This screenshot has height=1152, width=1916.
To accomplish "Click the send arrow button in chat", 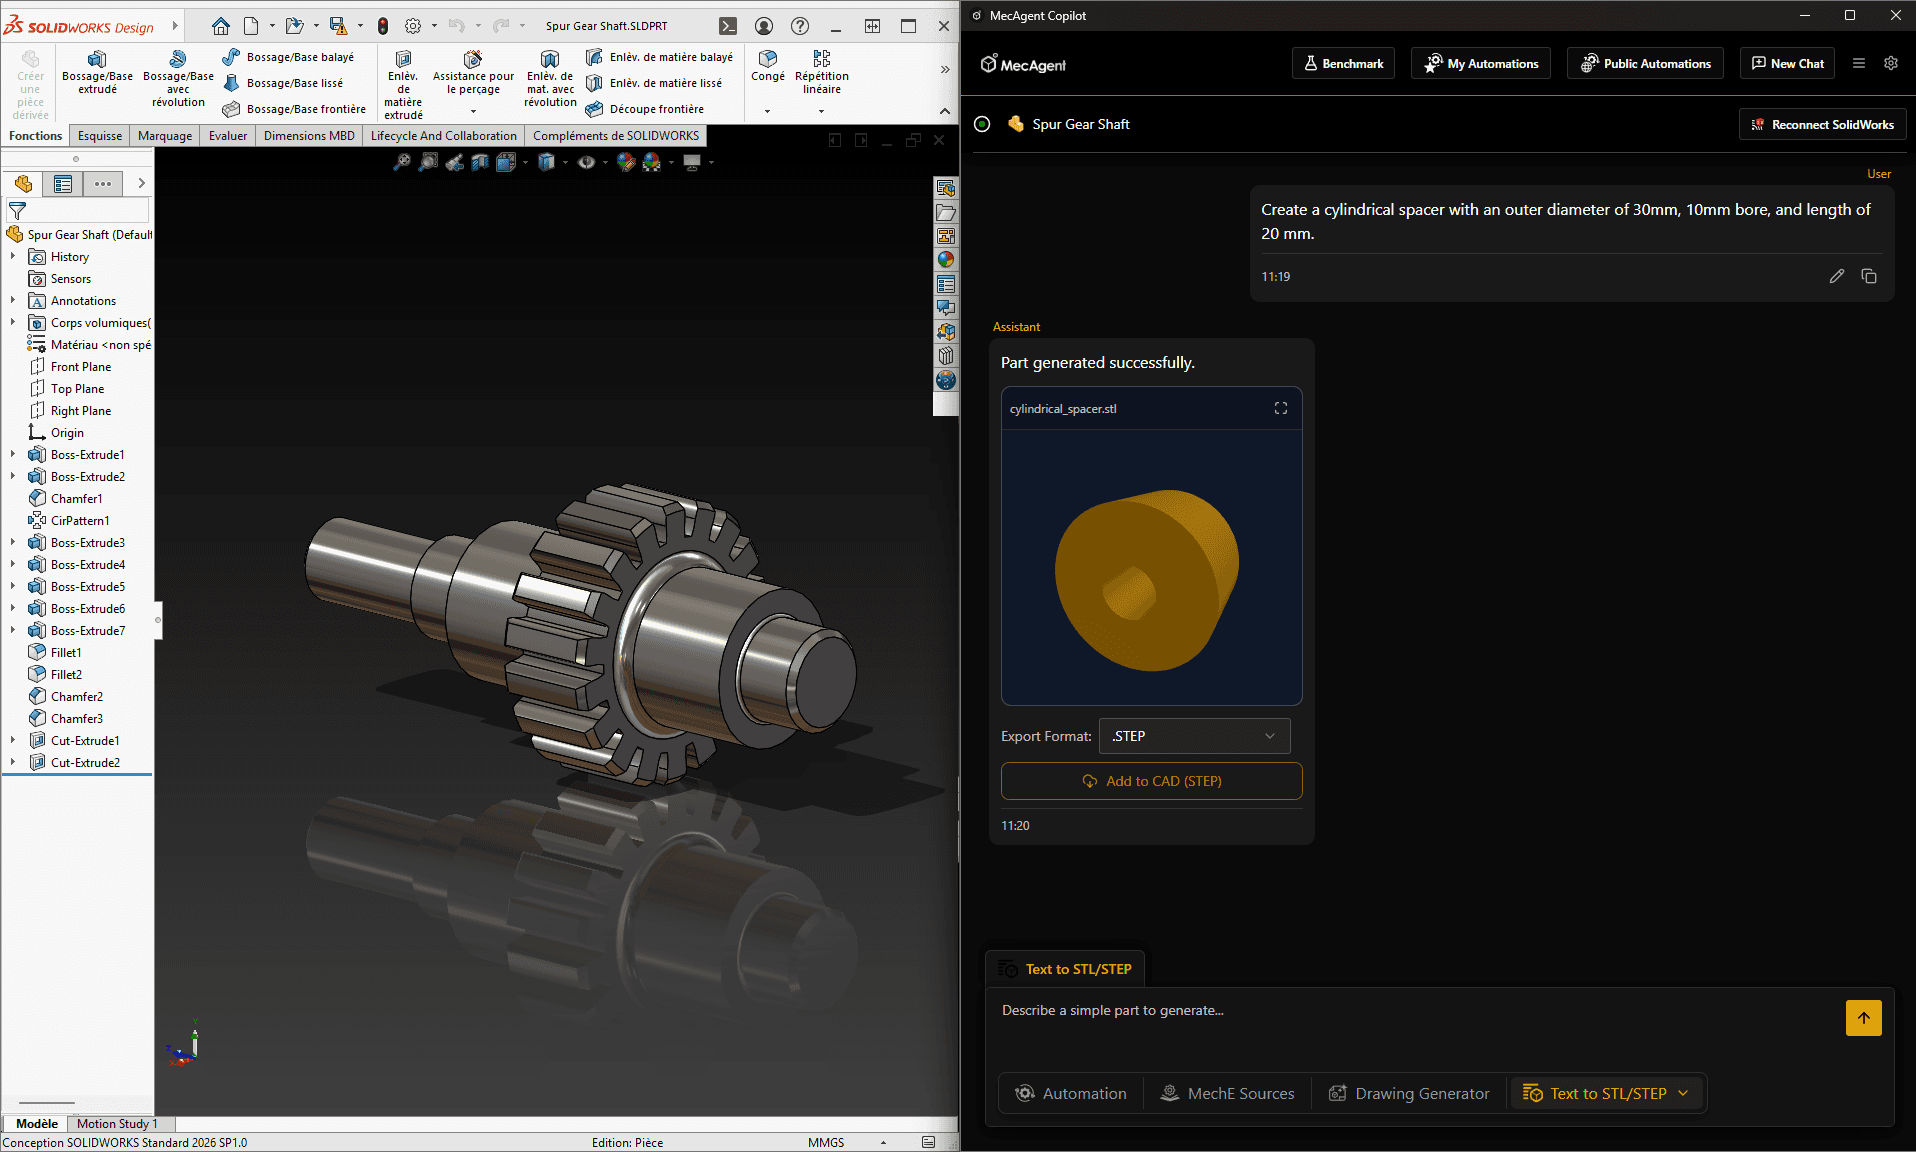I will click(x=1863, y=1018).
